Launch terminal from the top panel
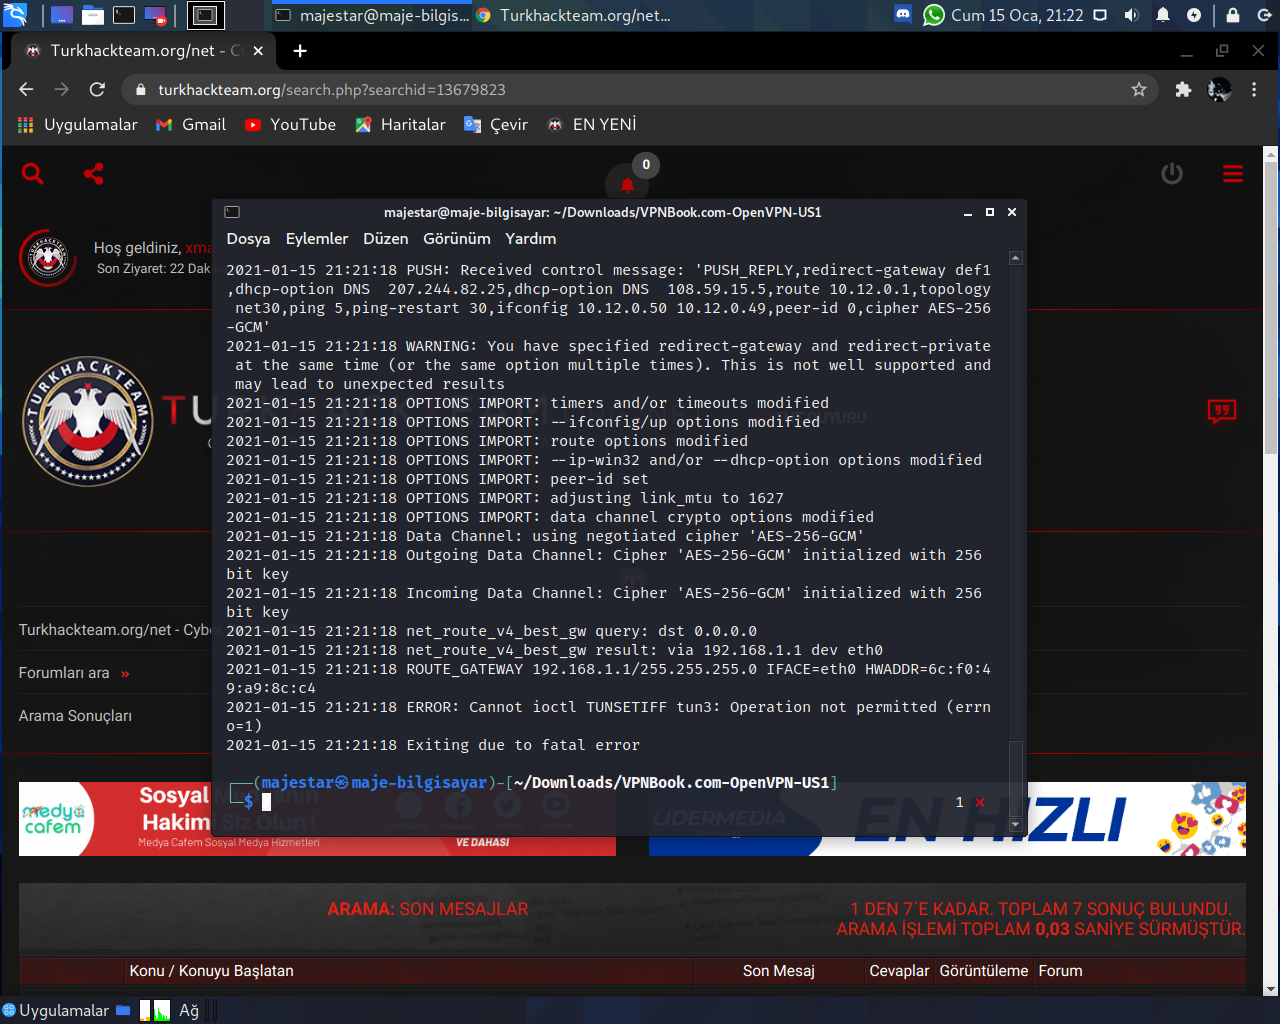Viewport: 1280px width, 1024px height. coord(124,15)
